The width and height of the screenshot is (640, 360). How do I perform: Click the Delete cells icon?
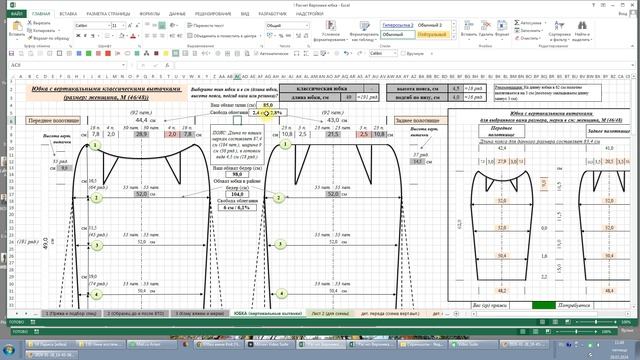pos(486,26)
